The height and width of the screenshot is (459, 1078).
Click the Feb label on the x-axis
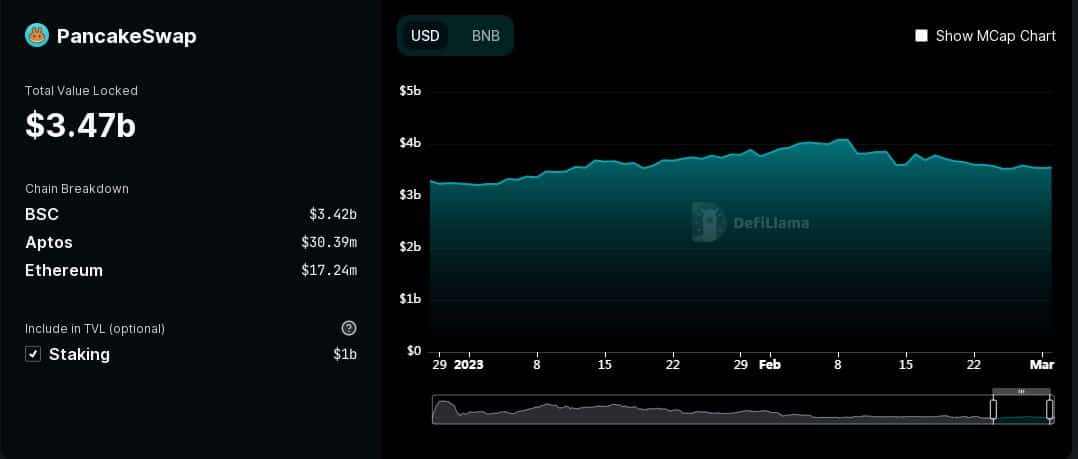click(769, 365)
